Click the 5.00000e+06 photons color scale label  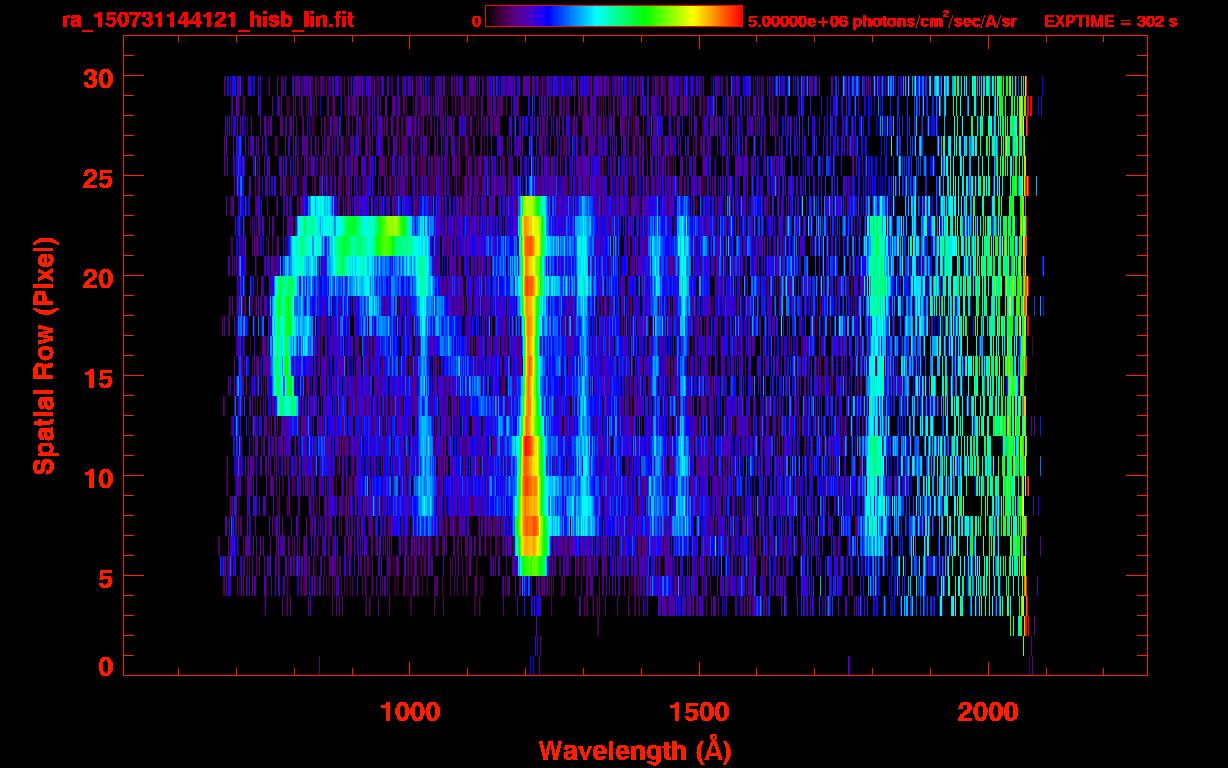coord(882,21)
